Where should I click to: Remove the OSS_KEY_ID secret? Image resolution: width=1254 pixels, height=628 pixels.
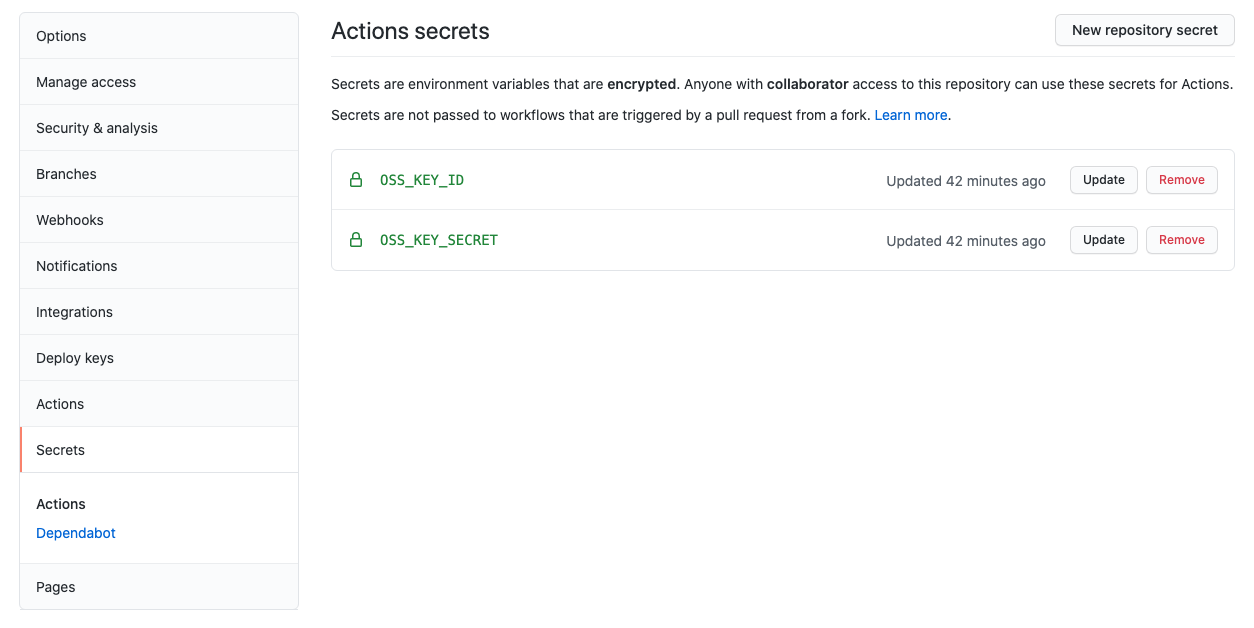tap(1181, 180)
